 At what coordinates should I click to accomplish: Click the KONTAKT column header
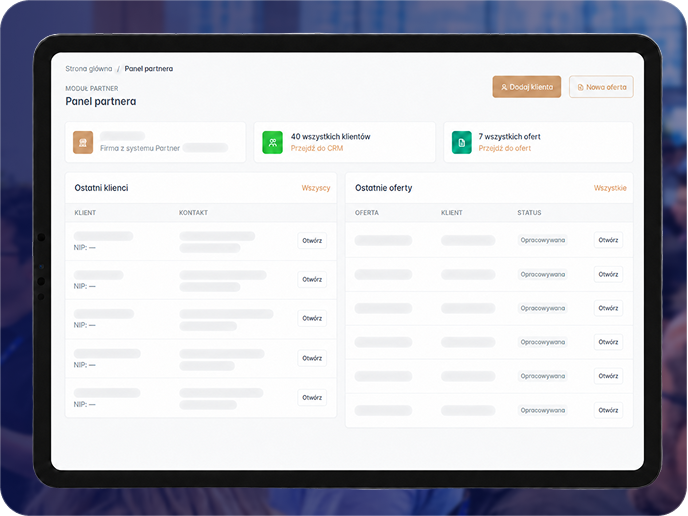tap(193, 212)
